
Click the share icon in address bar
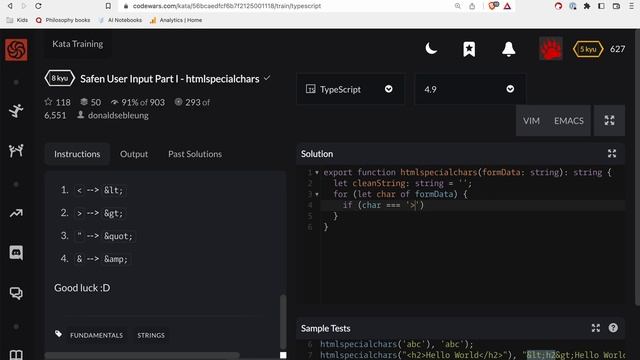coord(472,6)
